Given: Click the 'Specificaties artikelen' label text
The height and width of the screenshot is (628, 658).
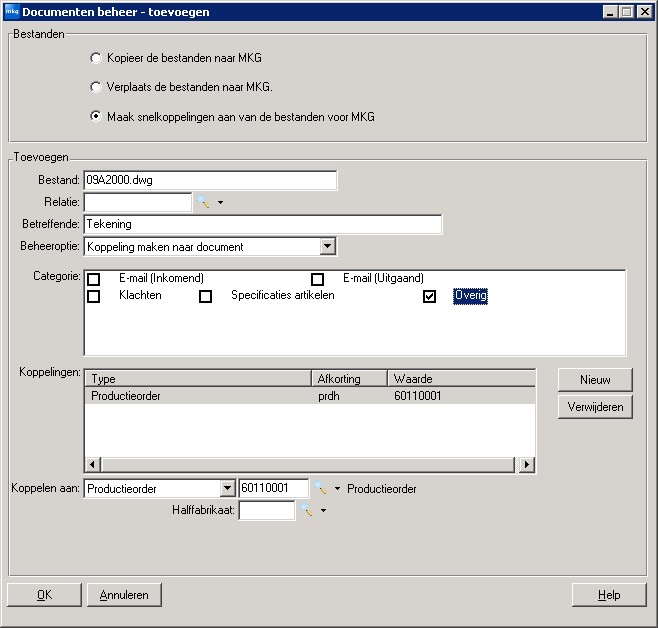Looking at the screenshot, I should pyautogui.click(x=282, y=295).
